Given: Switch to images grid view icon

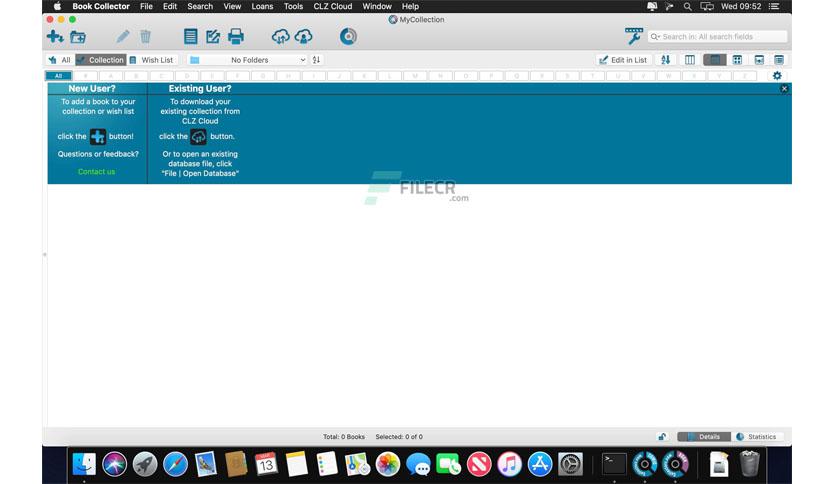Looking at the screenshot, I should pyautogui.click(x=737, y=60).
